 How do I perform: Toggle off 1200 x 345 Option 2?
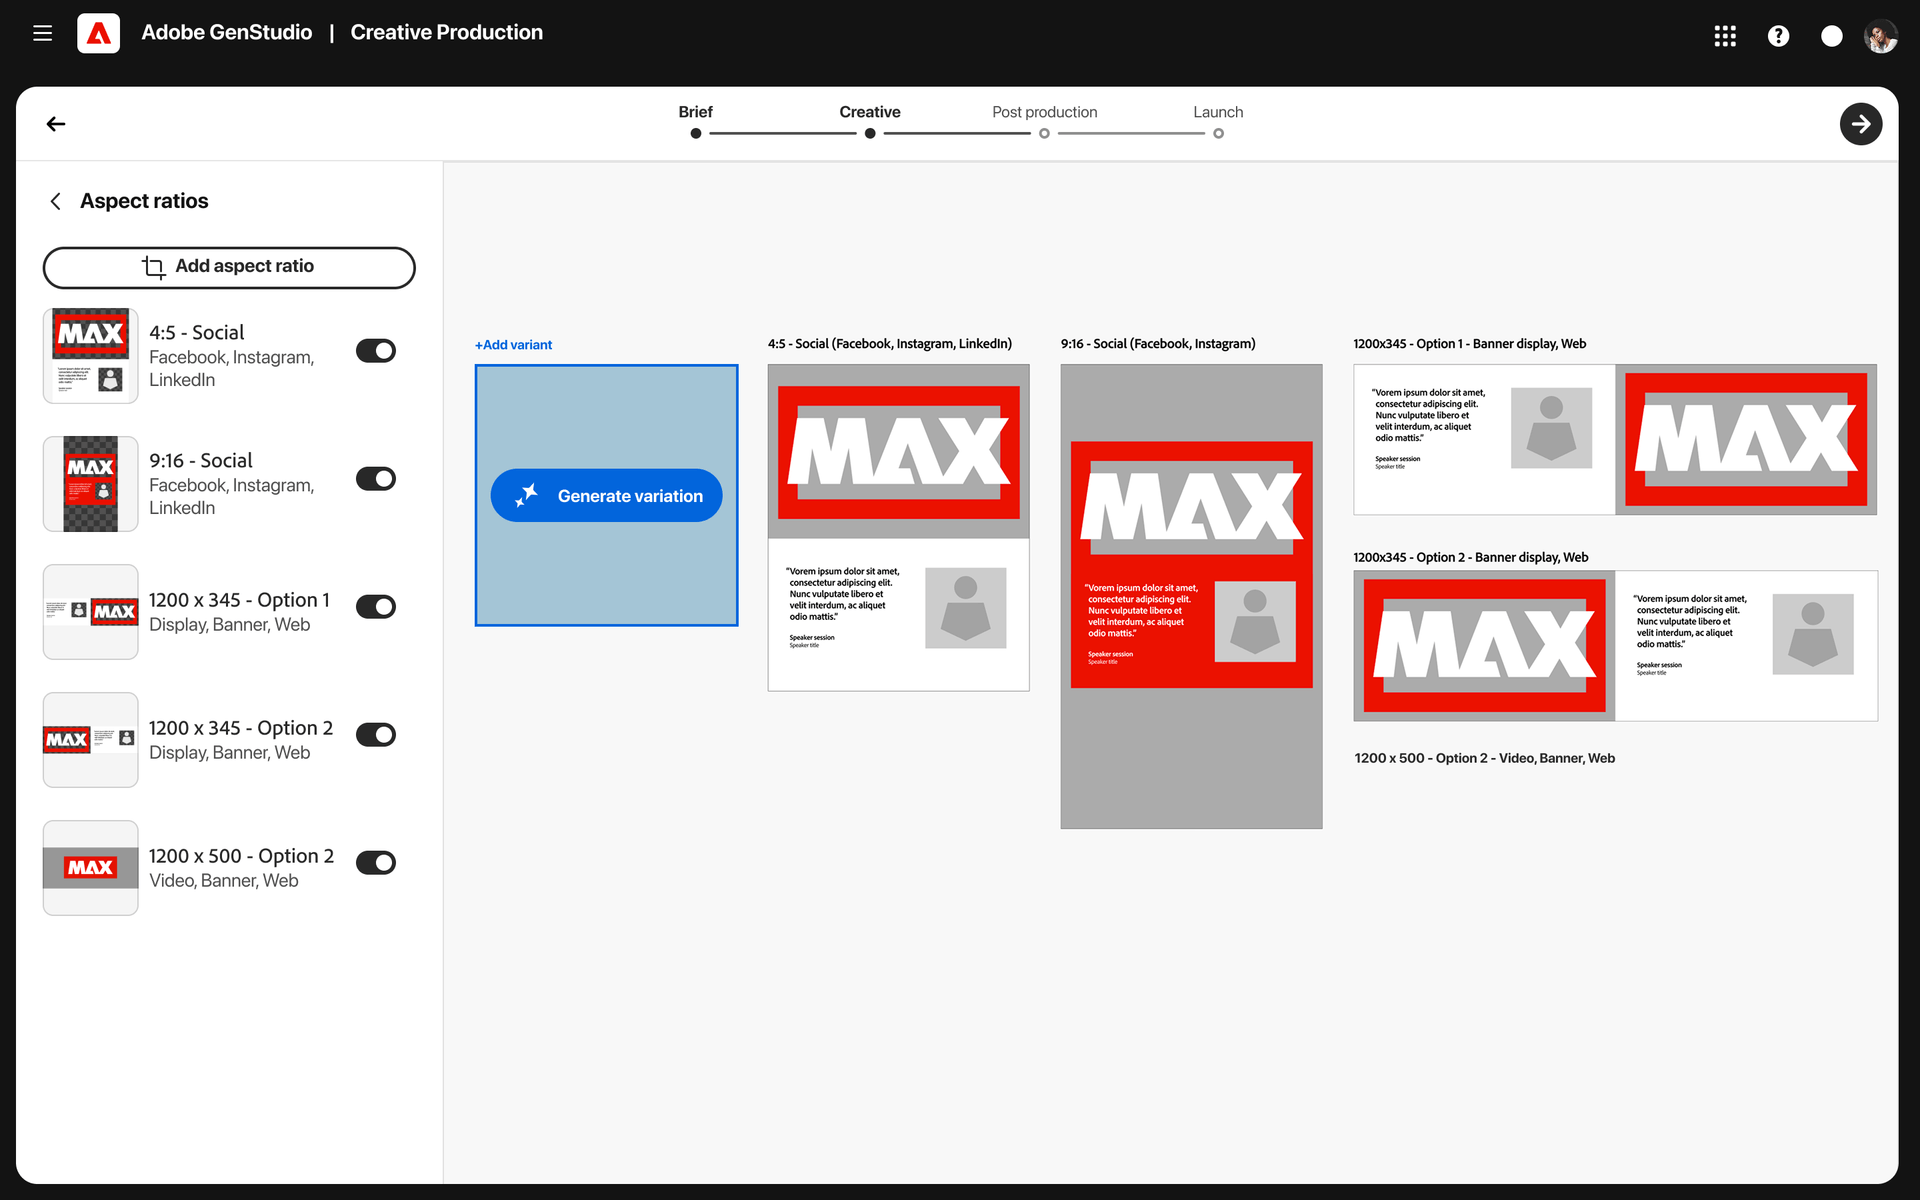[376, 735]
